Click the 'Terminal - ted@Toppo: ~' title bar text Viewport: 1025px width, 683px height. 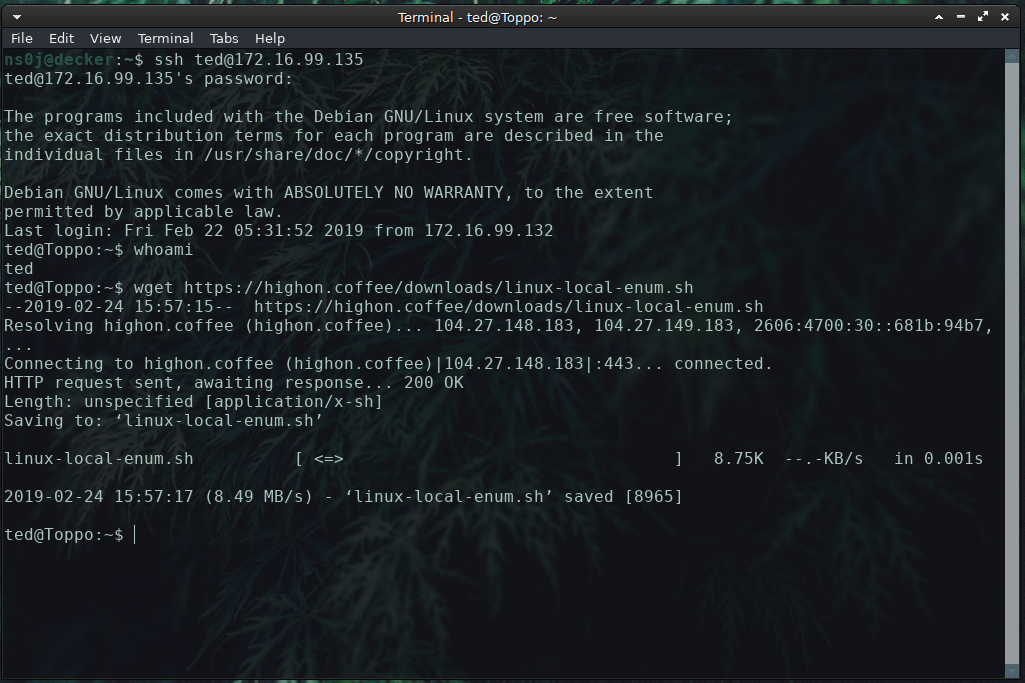[x=478, y=17]
